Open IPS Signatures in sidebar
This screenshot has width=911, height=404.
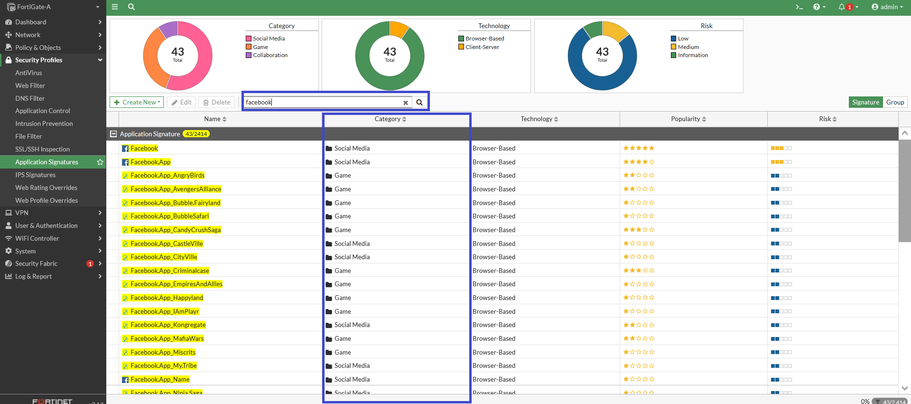pos(35,175)
